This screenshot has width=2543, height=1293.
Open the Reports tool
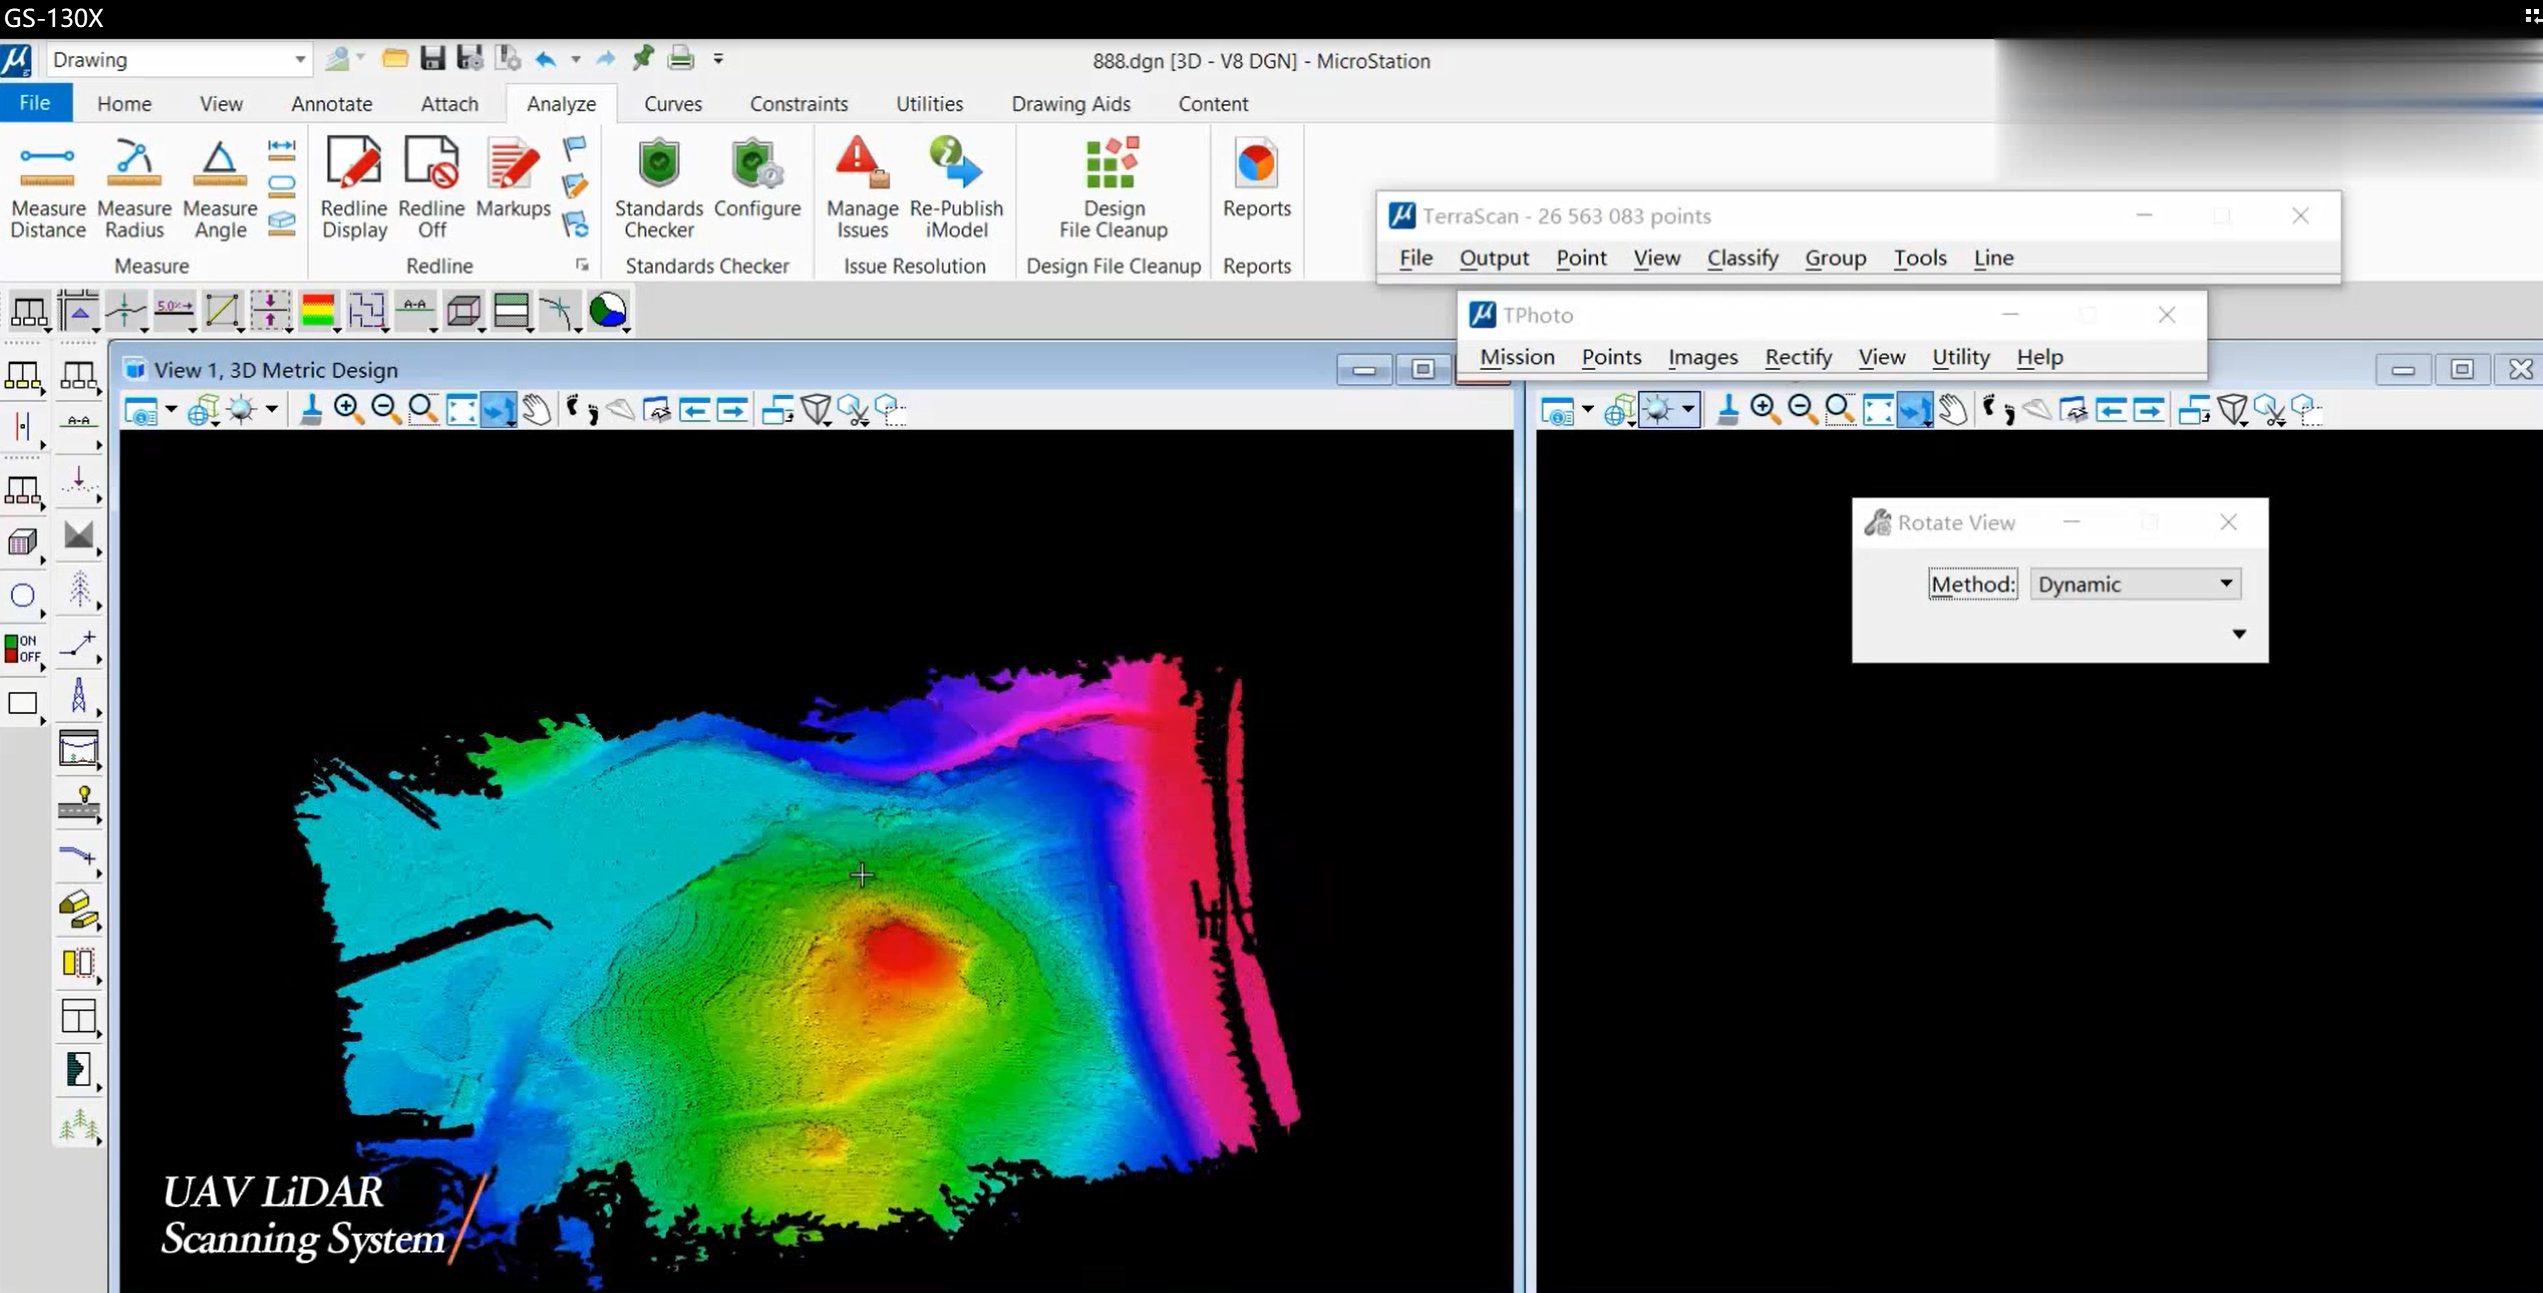coord(1257,178)
